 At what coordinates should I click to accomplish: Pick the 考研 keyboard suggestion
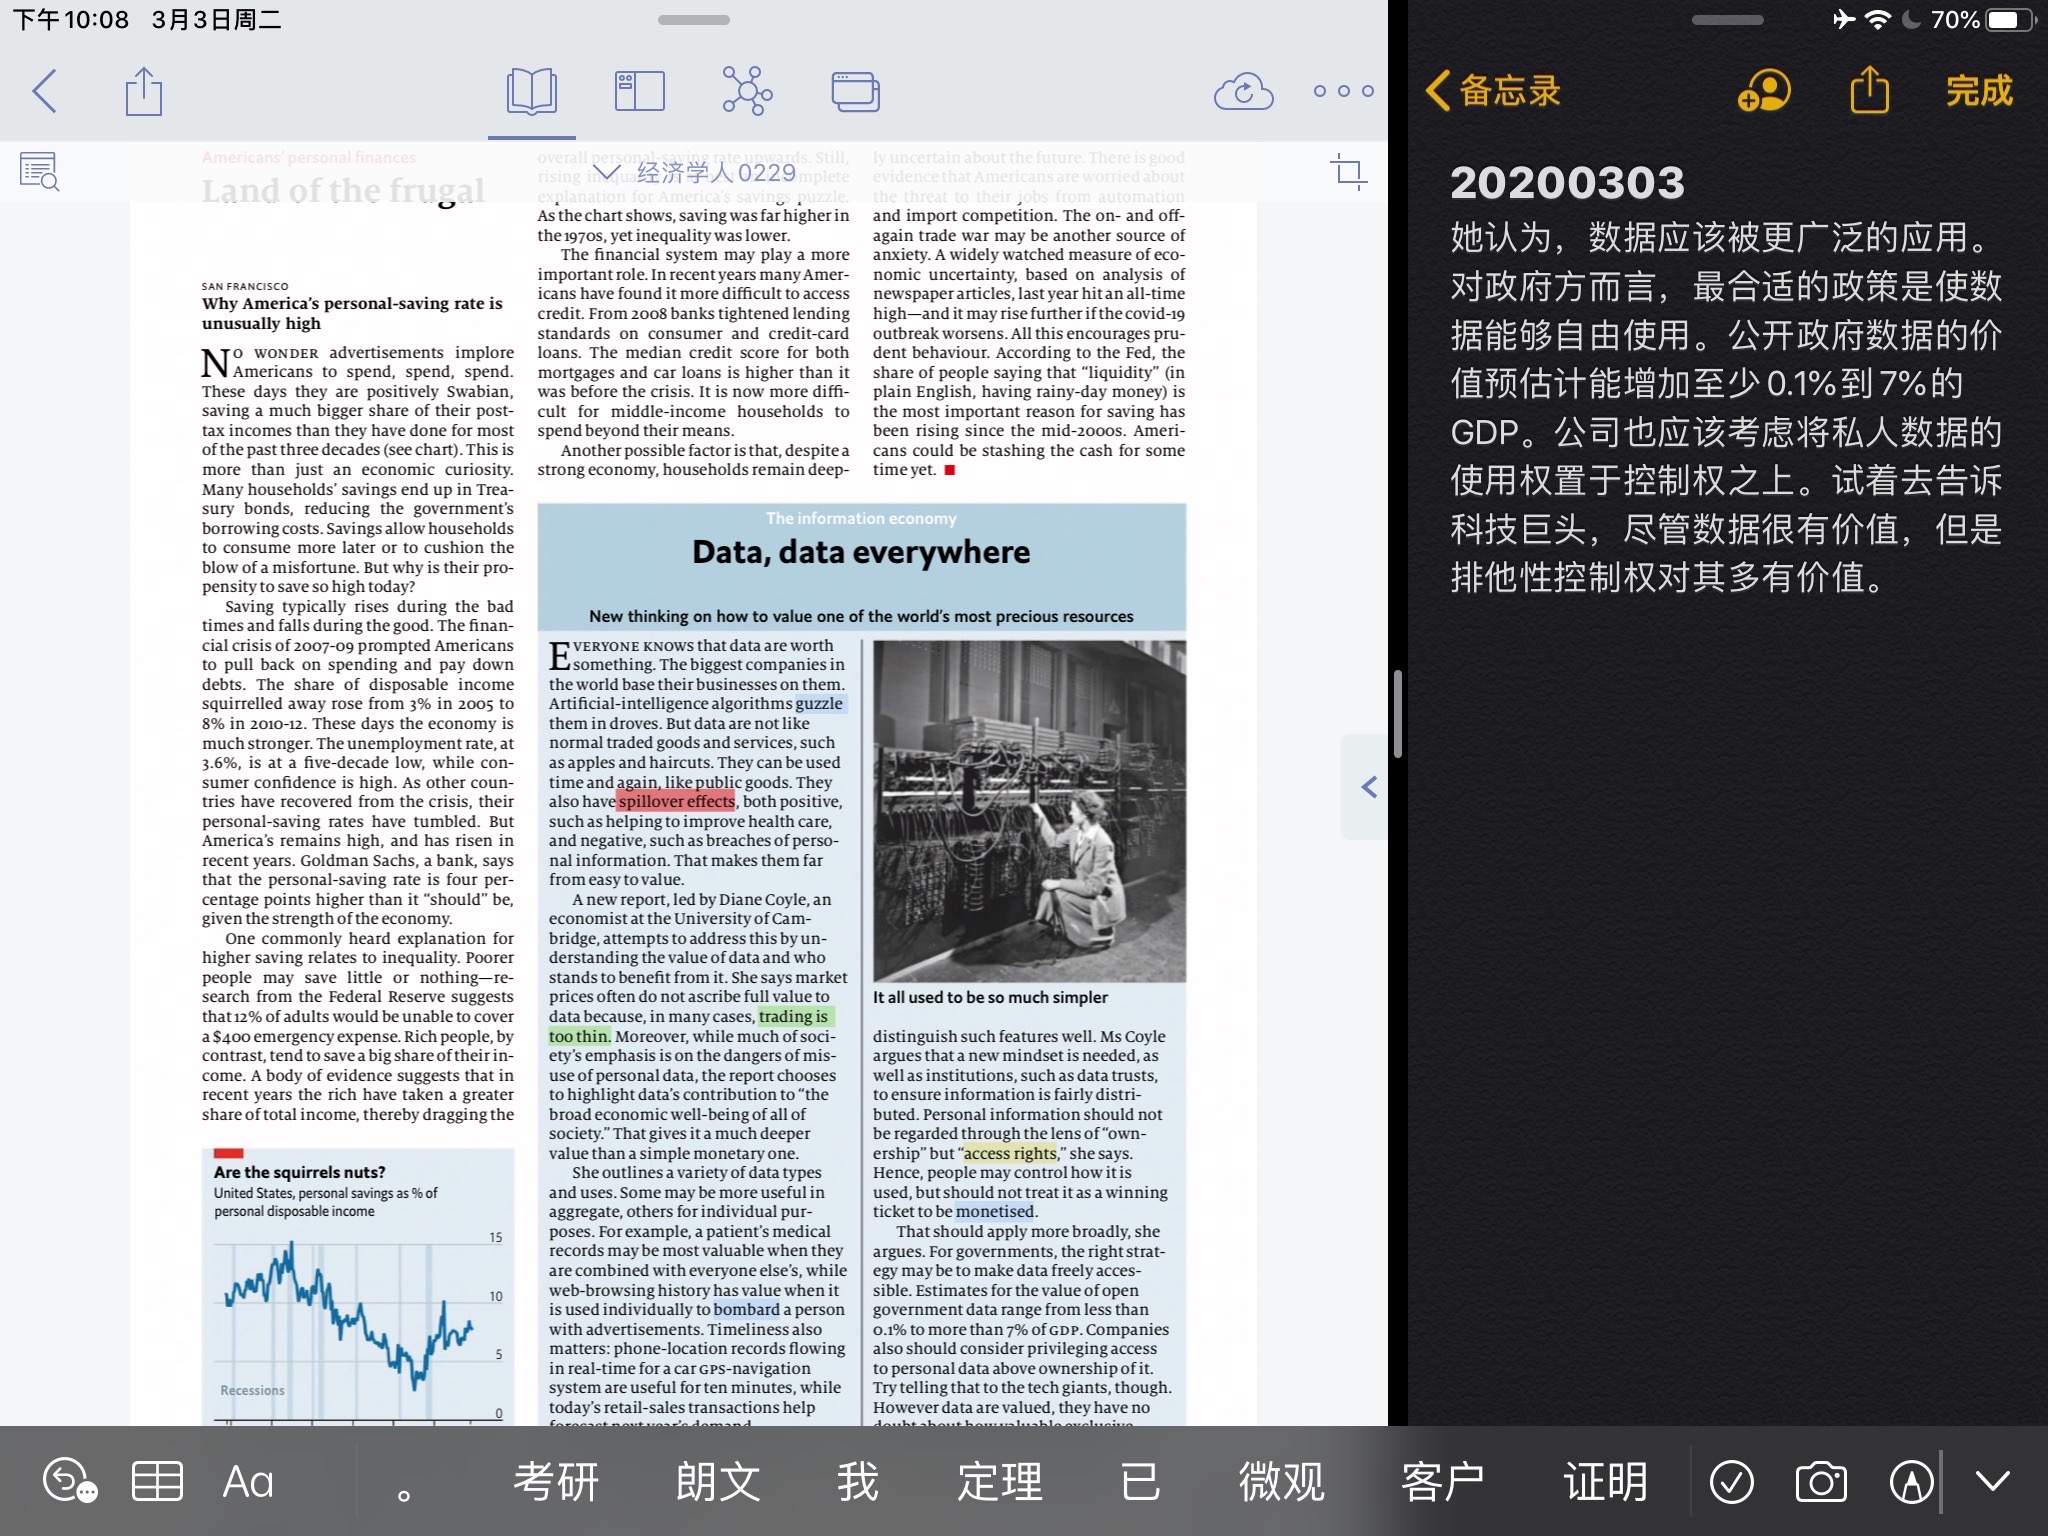coord(555,1481)
